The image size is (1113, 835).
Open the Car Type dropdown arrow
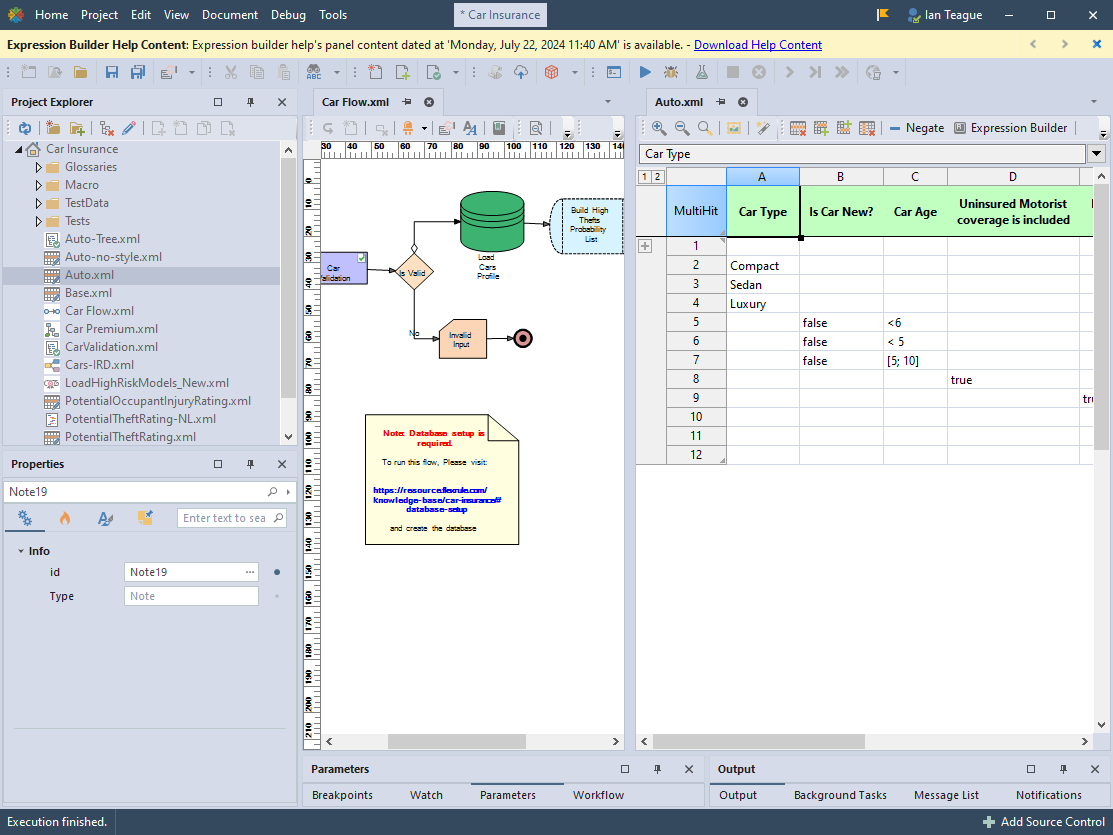[x=1096, y=153]
